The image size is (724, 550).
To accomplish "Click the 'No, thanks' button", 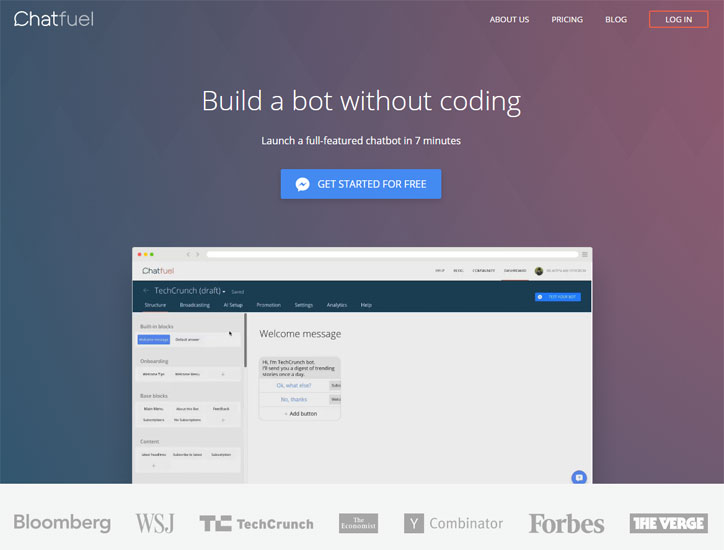I will click(294, 399).
